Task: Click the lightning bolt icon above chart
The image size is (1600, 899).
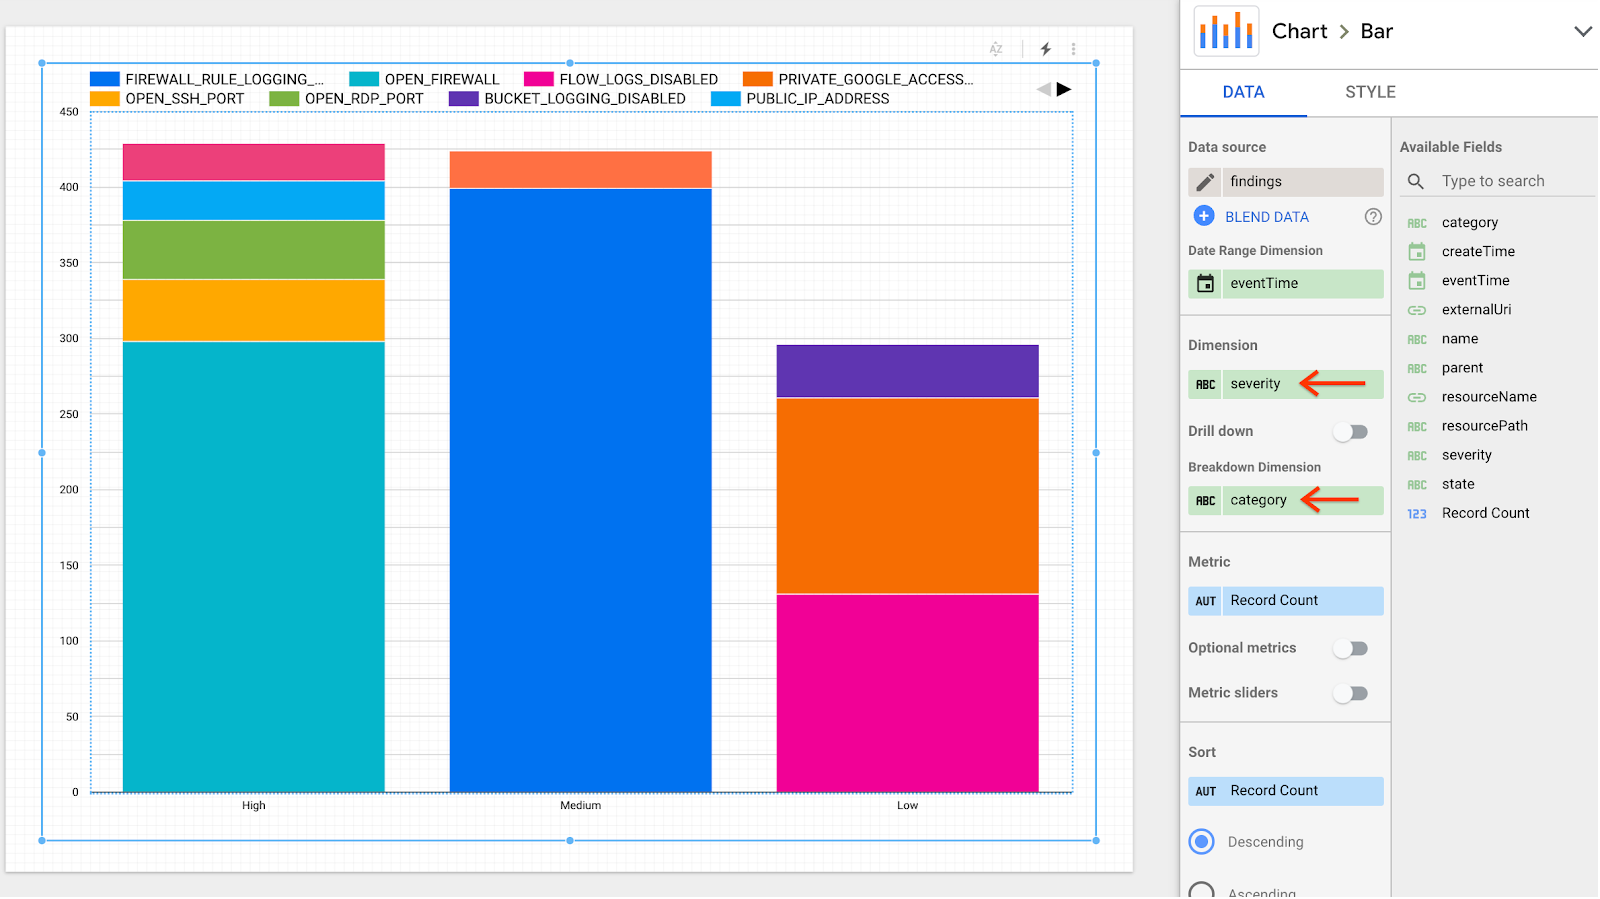Action: (x=1046, y=49)
